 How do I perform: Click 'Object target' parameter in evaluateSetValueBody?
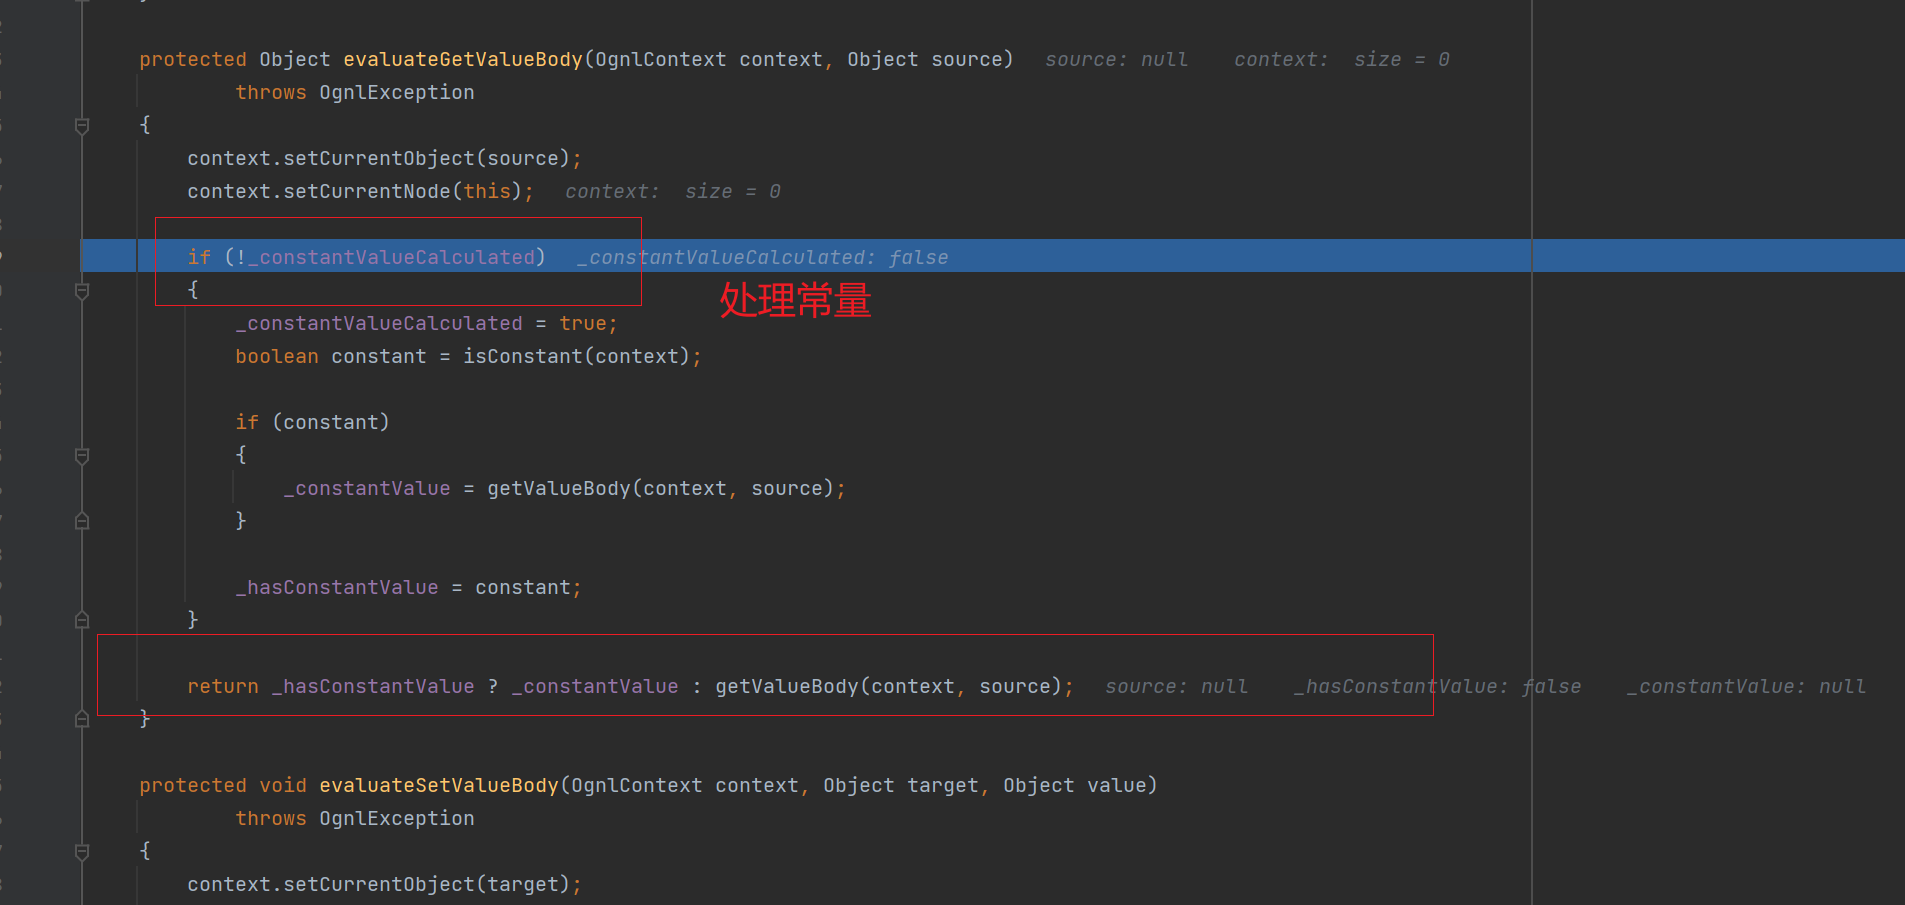tap(901, 786)
